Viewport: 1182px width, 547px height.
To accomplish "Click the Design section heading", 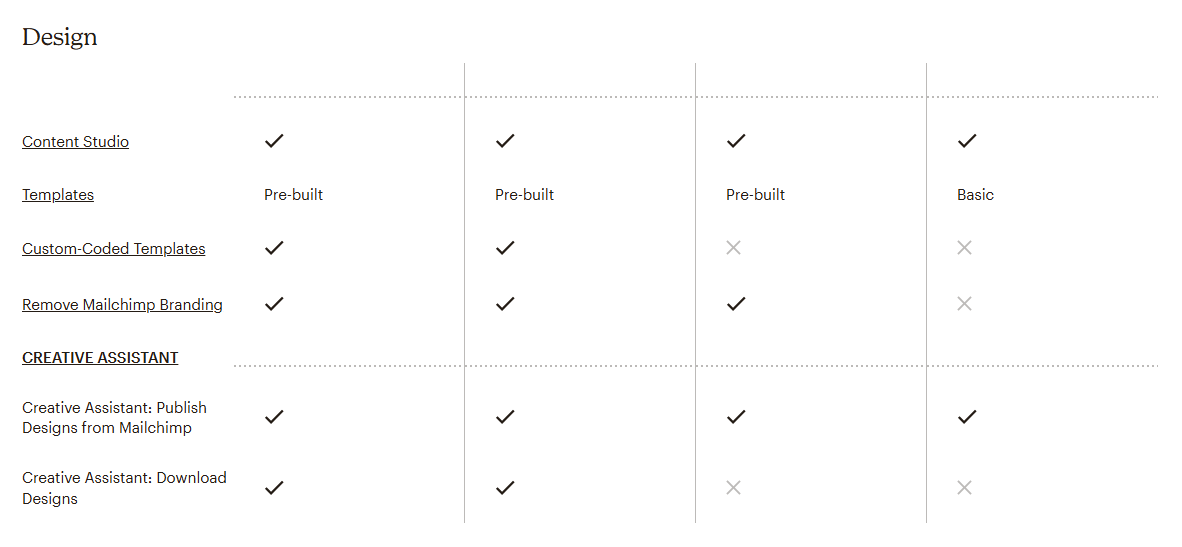I will pos(60,37).
